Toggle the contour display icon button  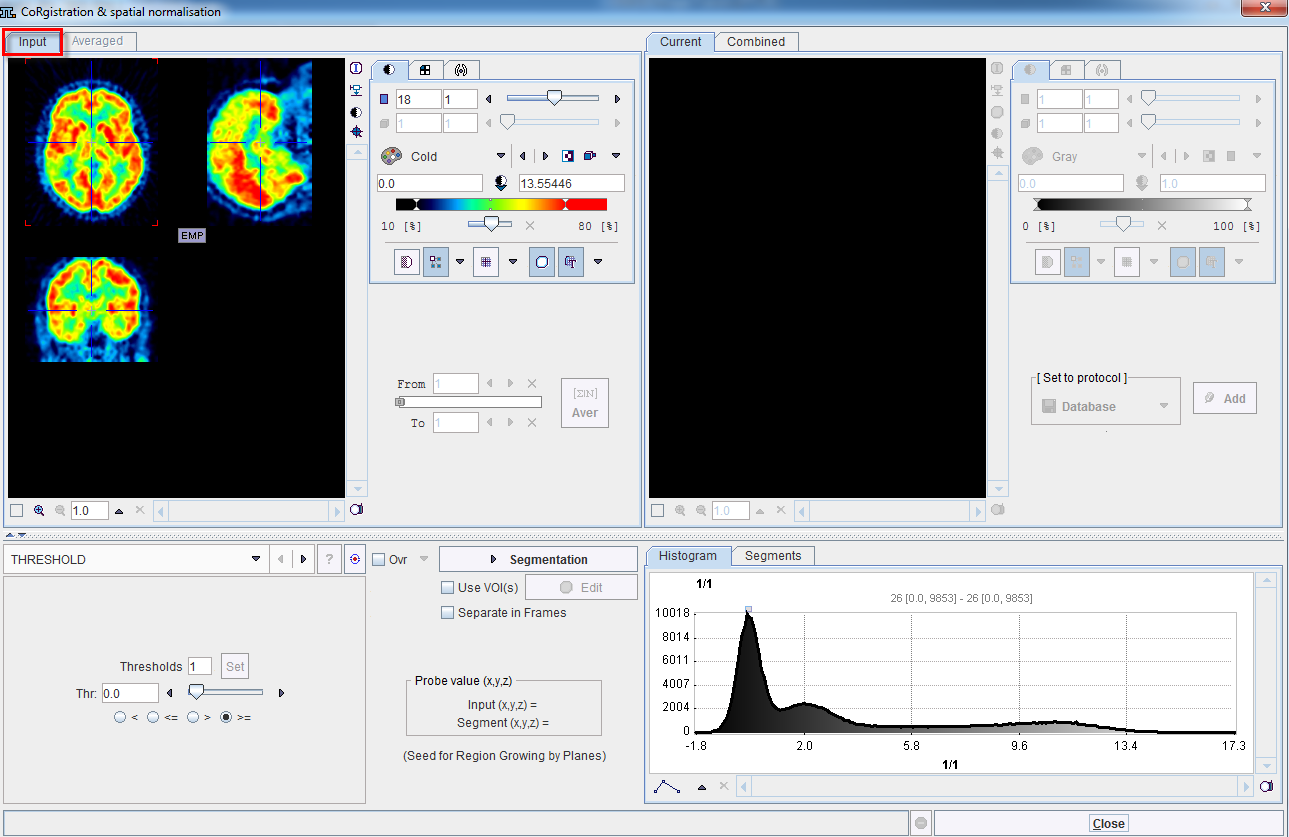click(542, 262)
